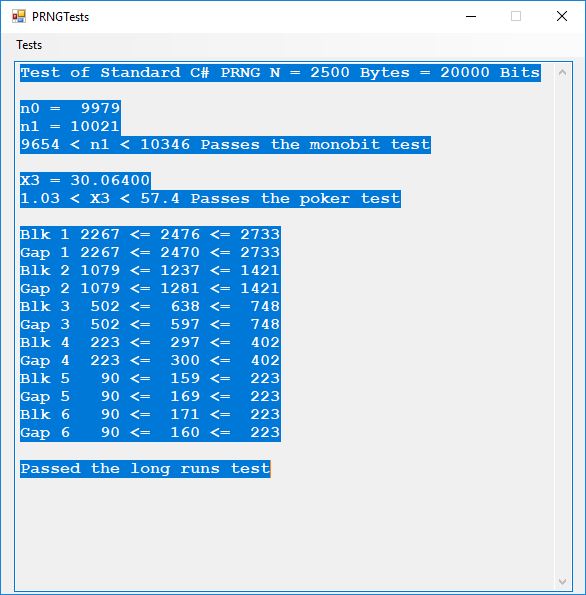This screenshot has width=586, height=595.
Task: Click the scrollbar up arrow
Action: pyautogui.click(x=562, y=72)
